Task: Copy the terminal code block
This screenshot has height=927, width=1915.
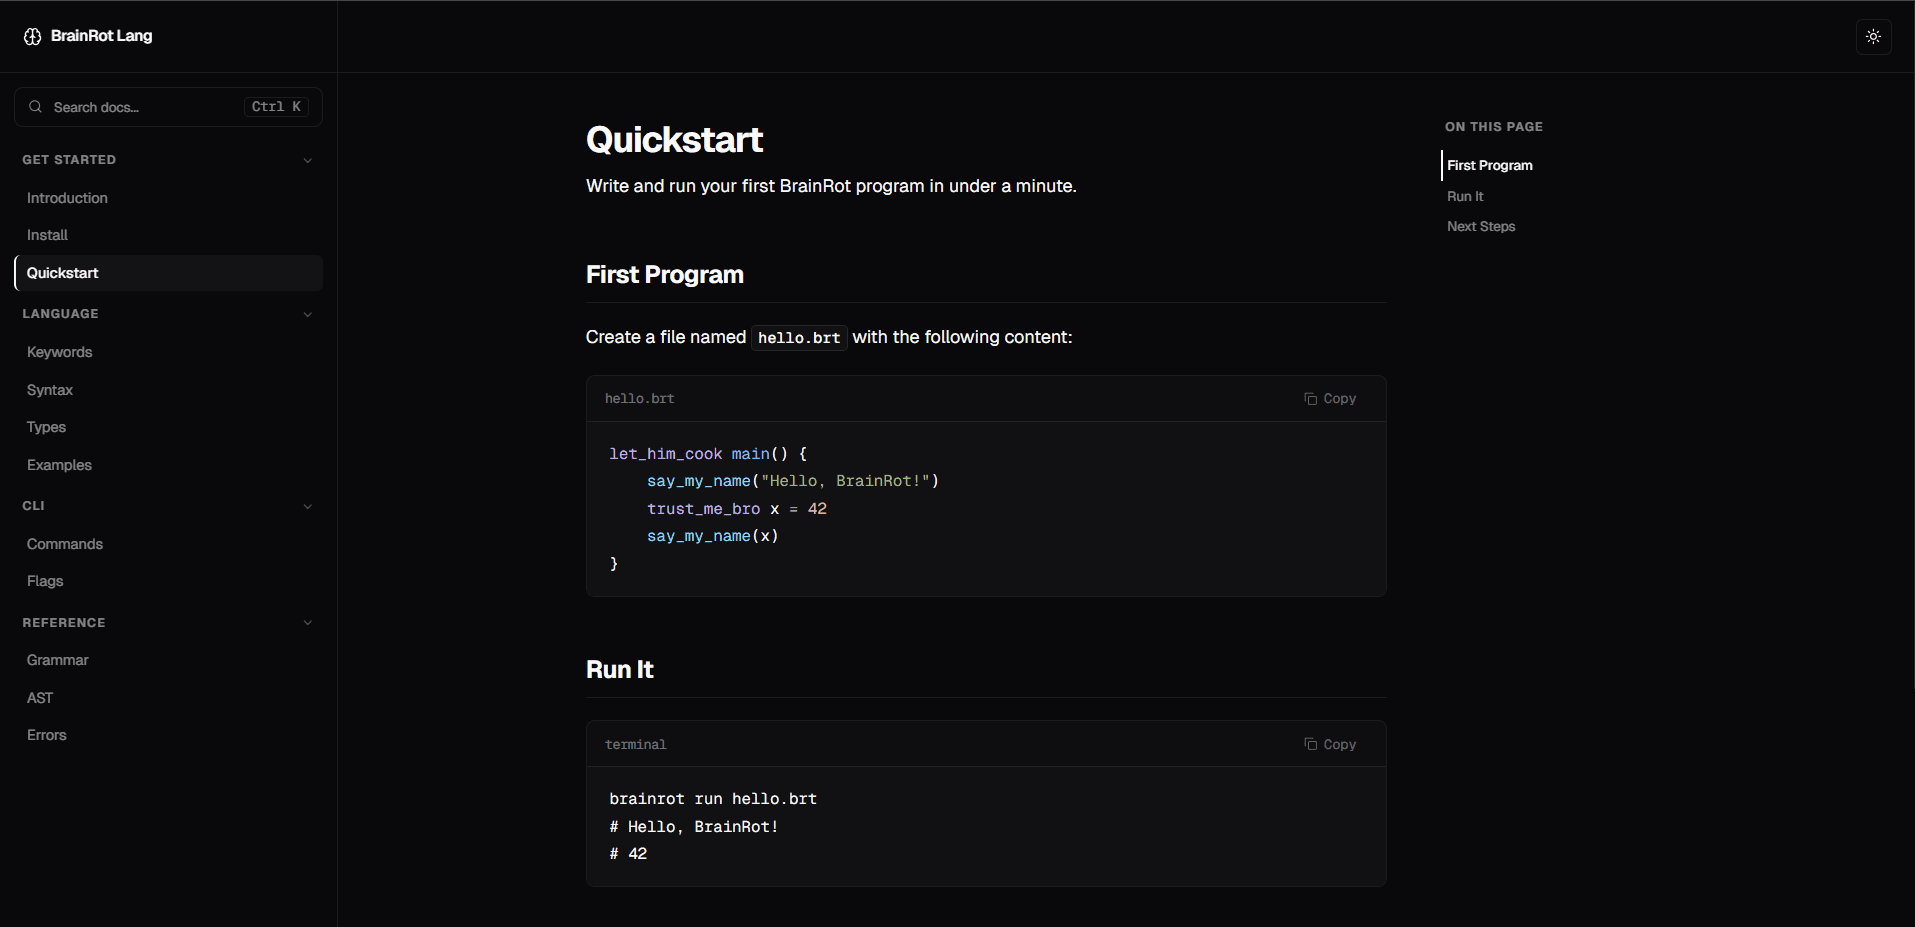Action: [x=1330, y=745]
